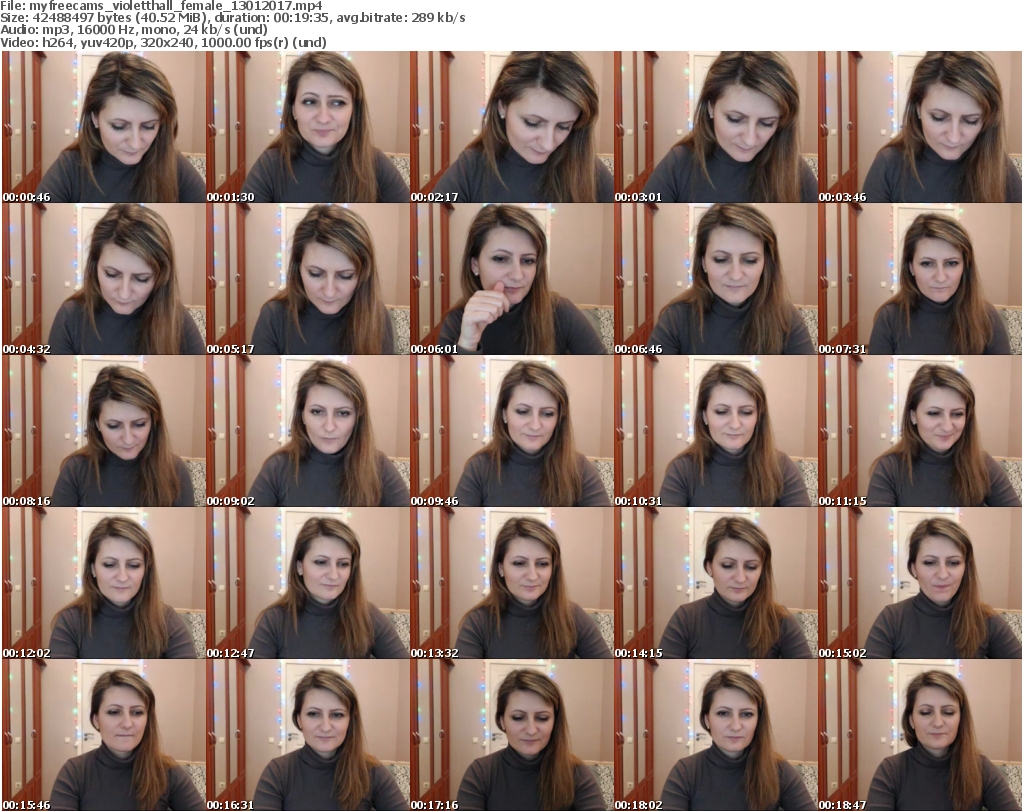Select the thumbnail stamped 00:09:46

pyautogui.click(x=511, y=432)
